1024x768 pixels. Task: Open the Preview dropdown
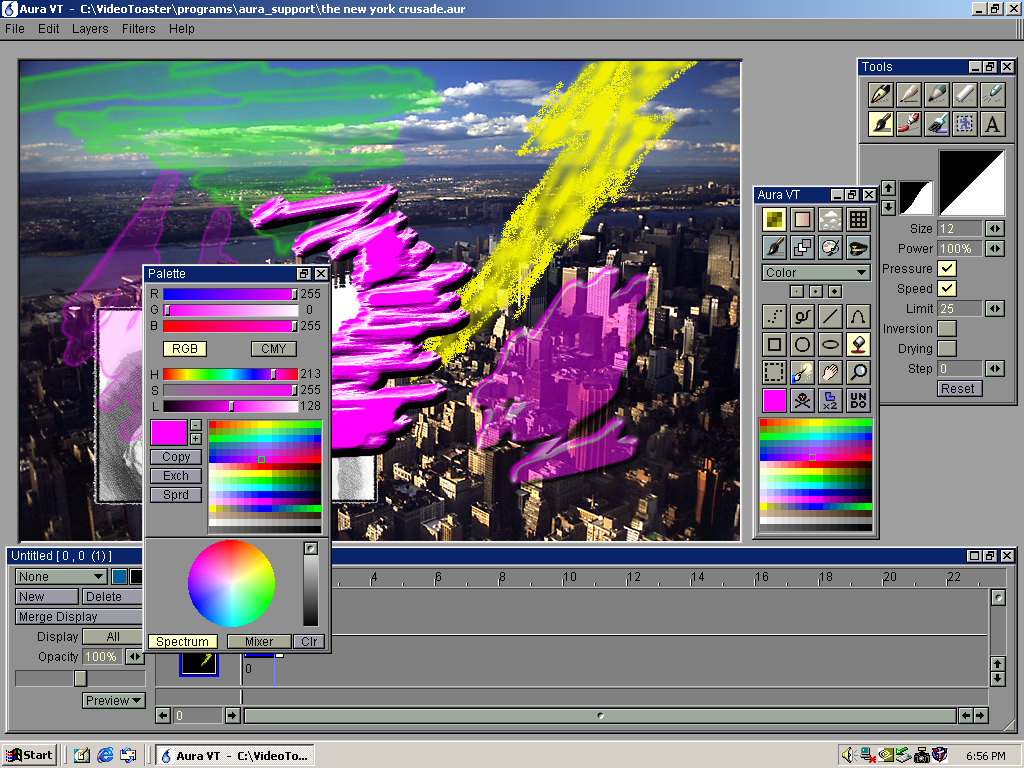click(114, 701)
